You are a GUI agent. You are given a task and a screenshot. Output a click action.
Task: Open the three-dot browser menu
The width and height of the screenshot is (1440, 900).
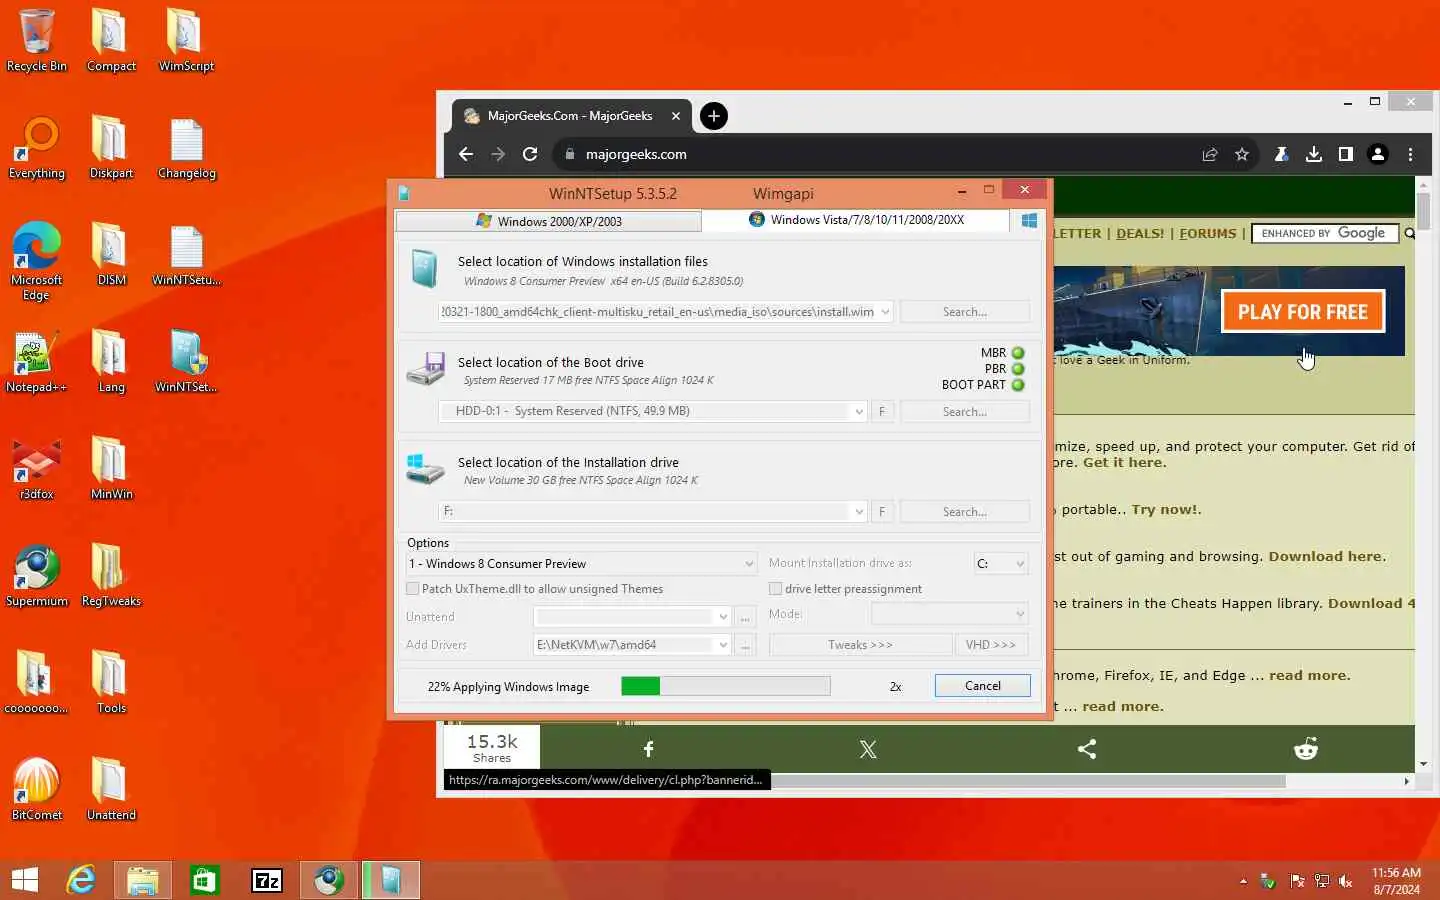click(x=1411, y=154)
